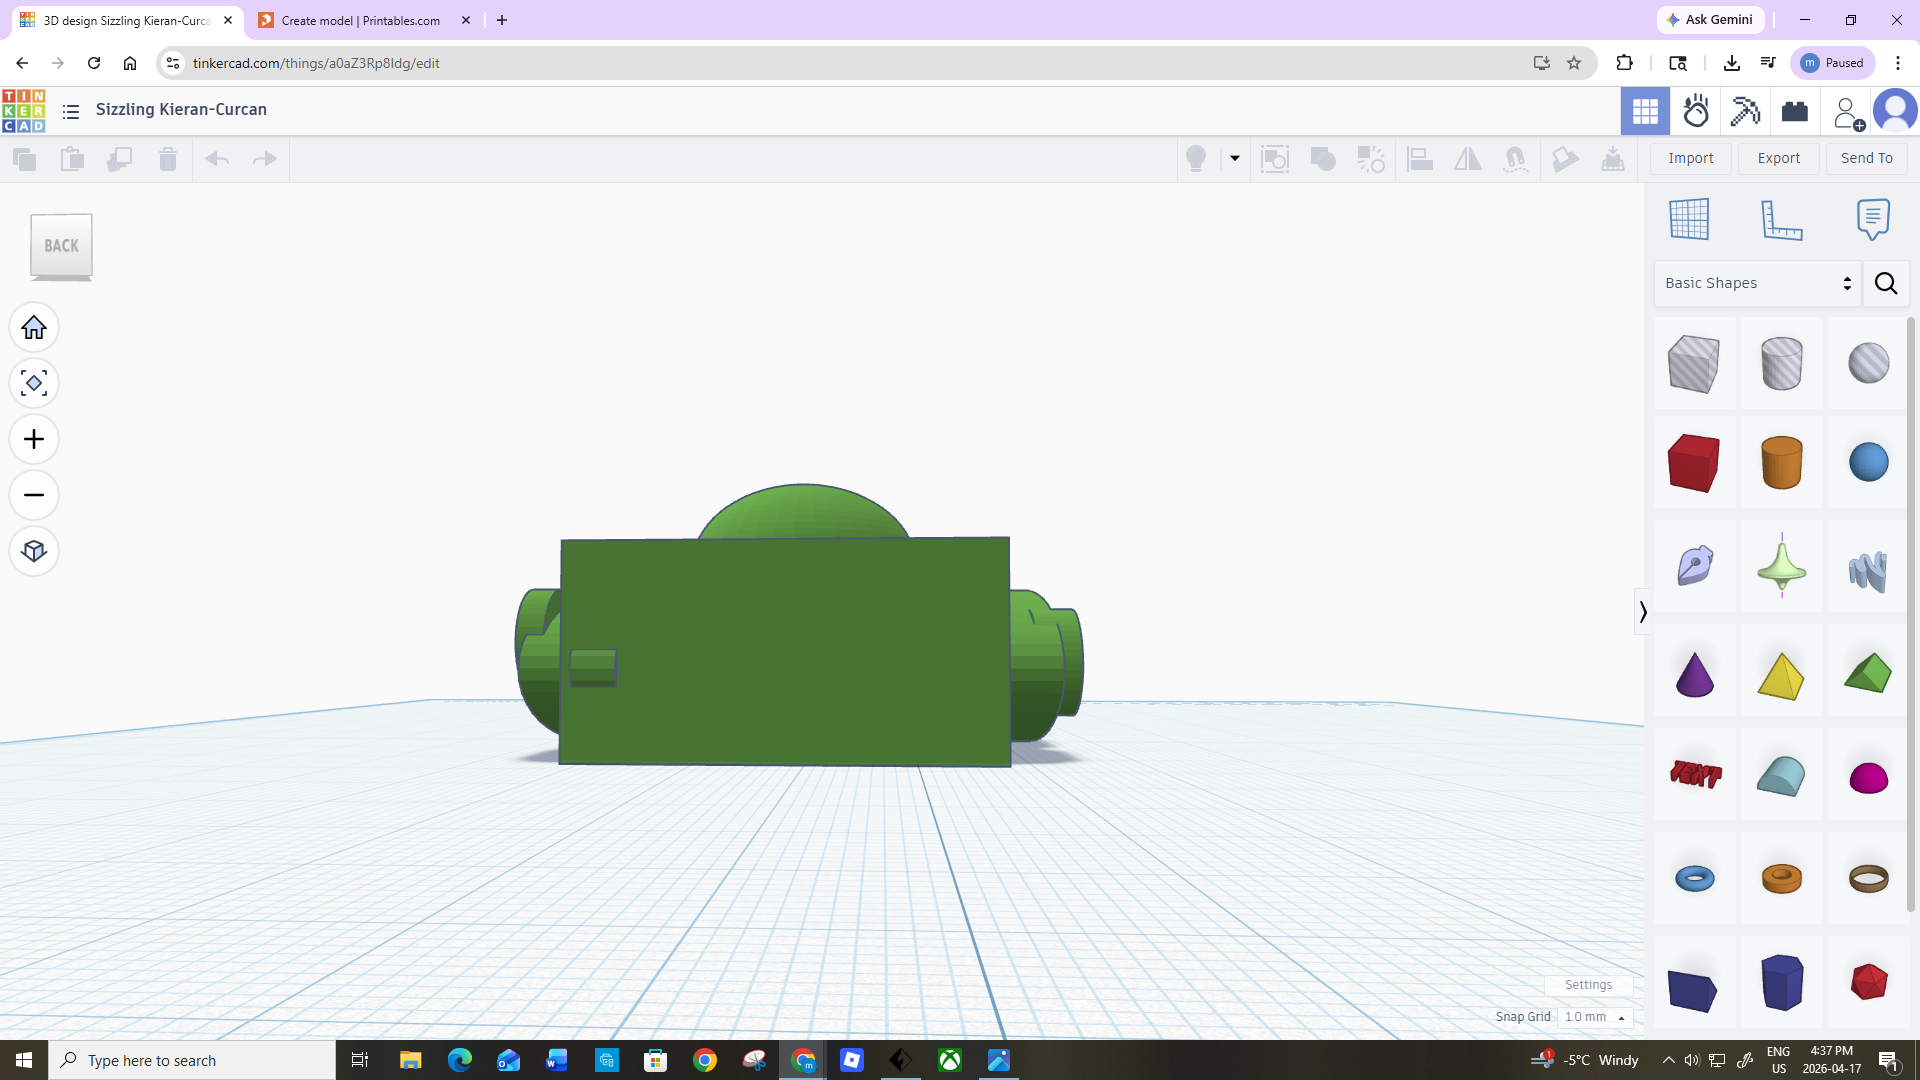This screenshot has width=1920, height=1080.
Task: Click the Home view button
Action: [x=34, y=328]
